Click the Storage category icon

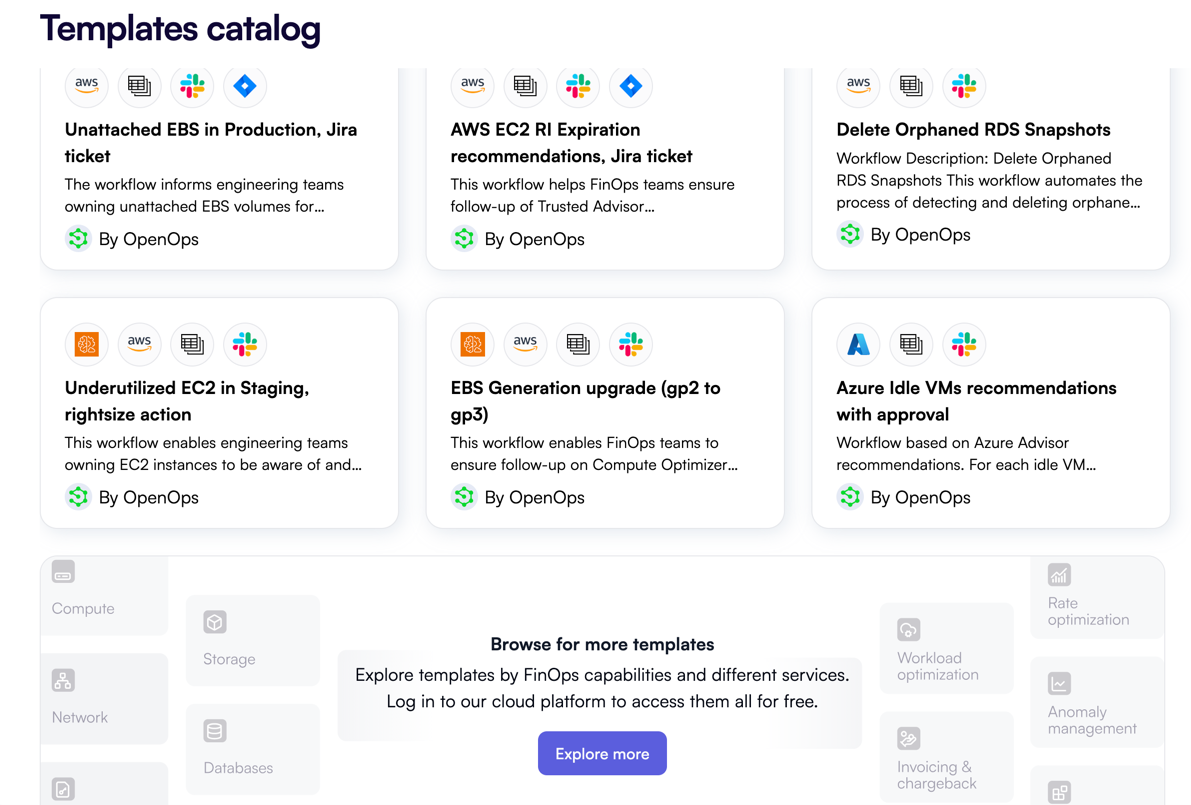pyautogui.click(x=215, y=622)
